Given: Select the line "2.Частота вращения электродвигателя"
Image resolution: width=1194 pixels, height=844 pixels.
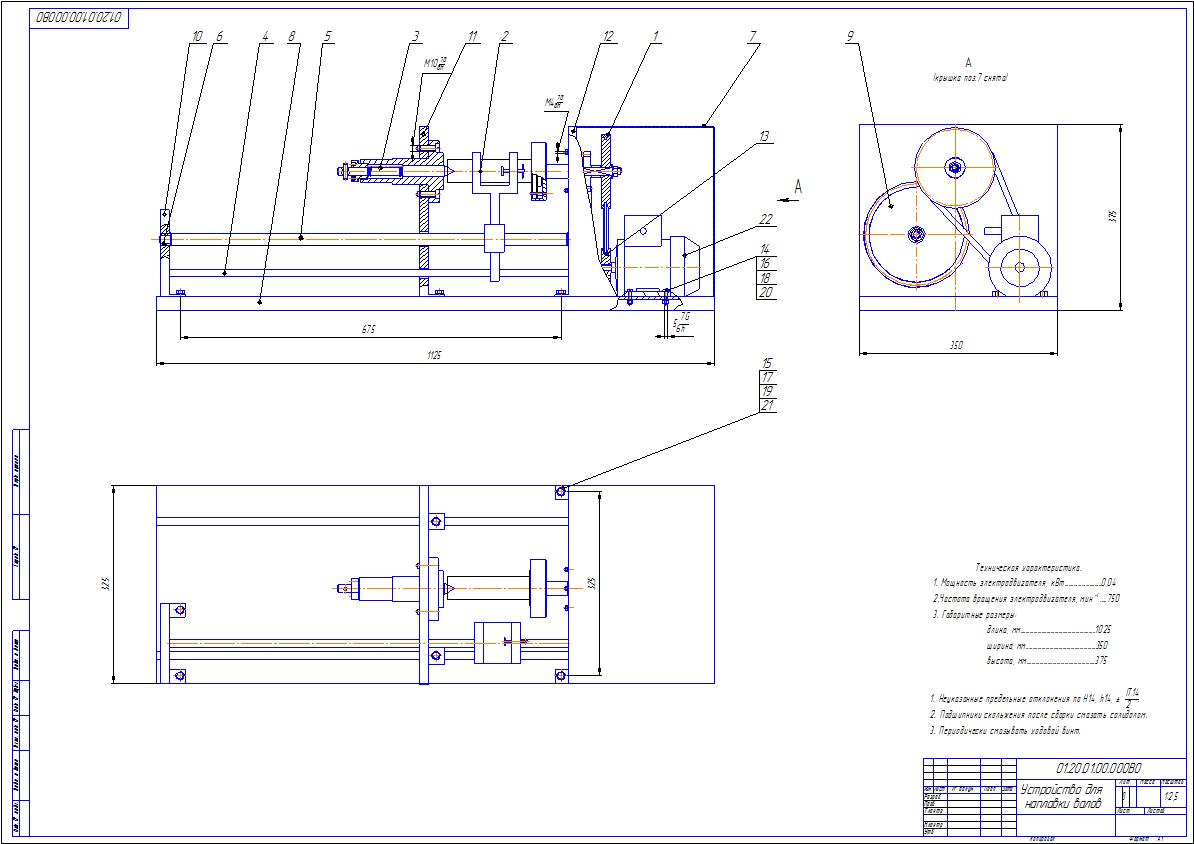Looking at the screenshot, I should pos(1026,599).
